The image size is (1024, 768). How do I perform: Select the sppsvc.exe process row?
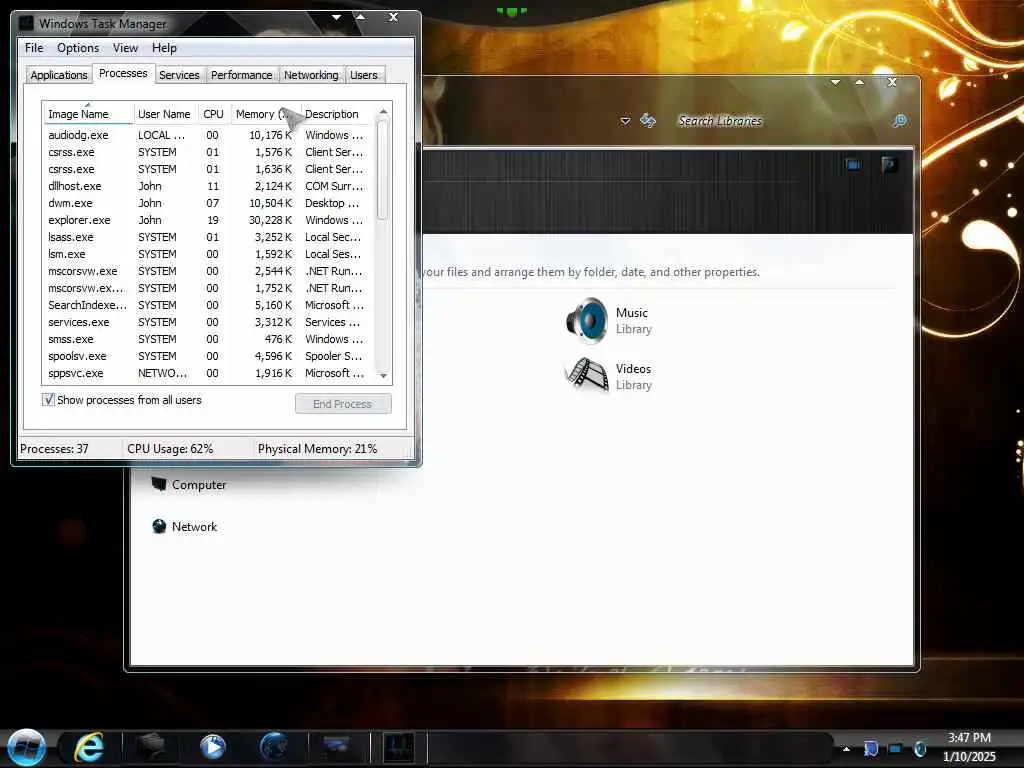209,373
